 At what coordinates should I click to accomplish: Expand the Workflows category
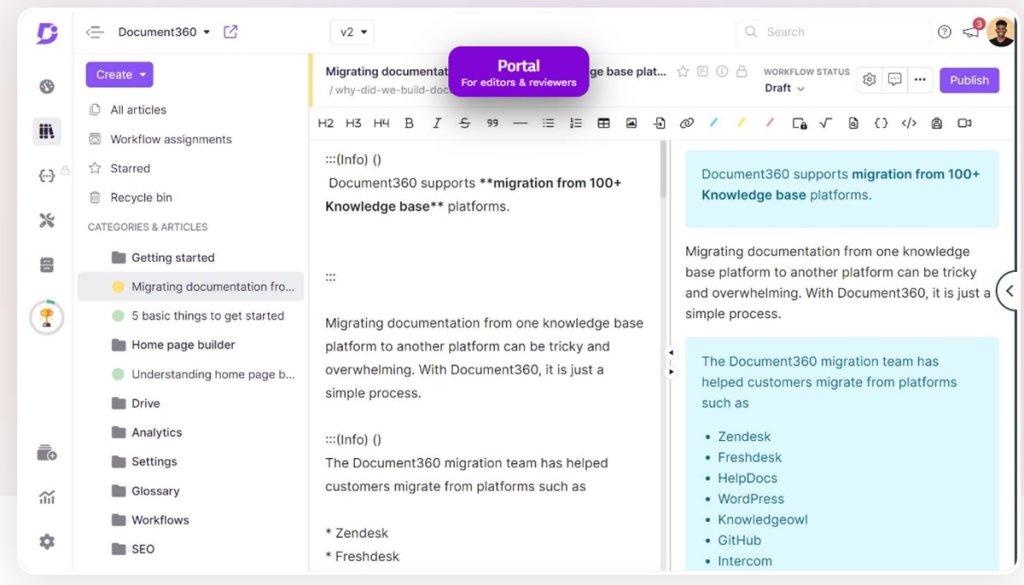tap(151, 520)
